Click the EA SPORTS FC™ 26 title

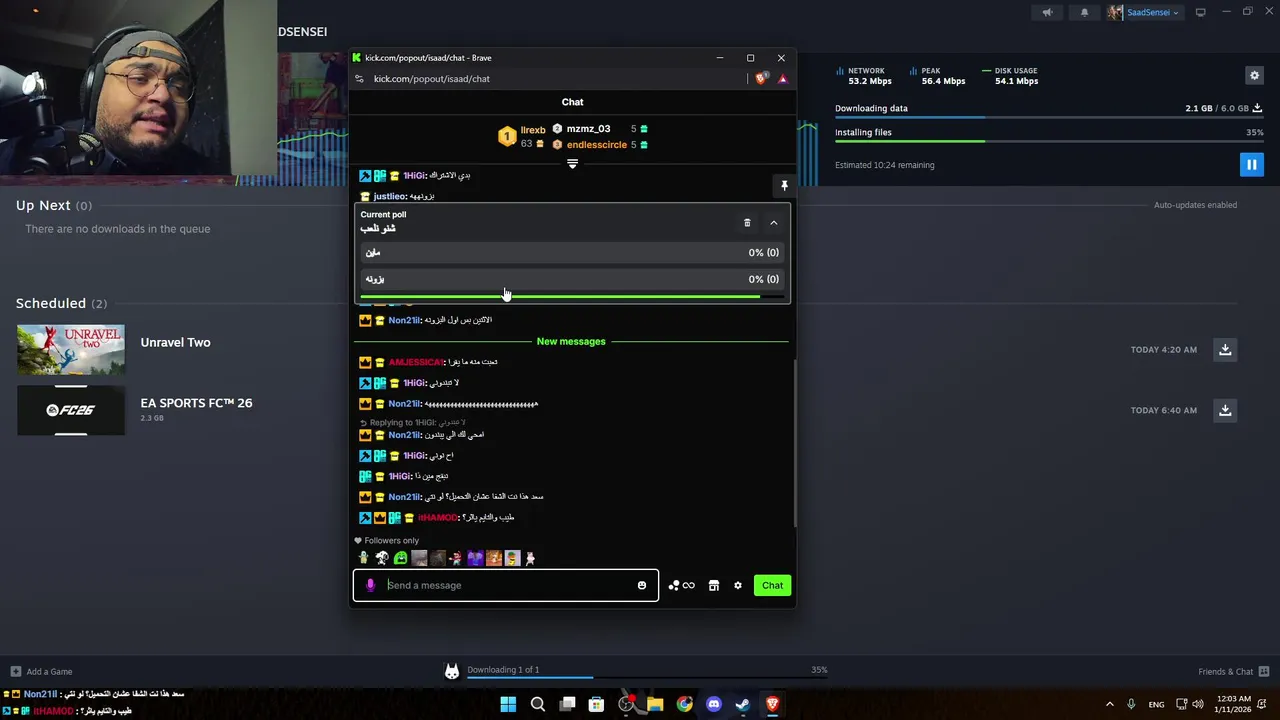(196, 403)
